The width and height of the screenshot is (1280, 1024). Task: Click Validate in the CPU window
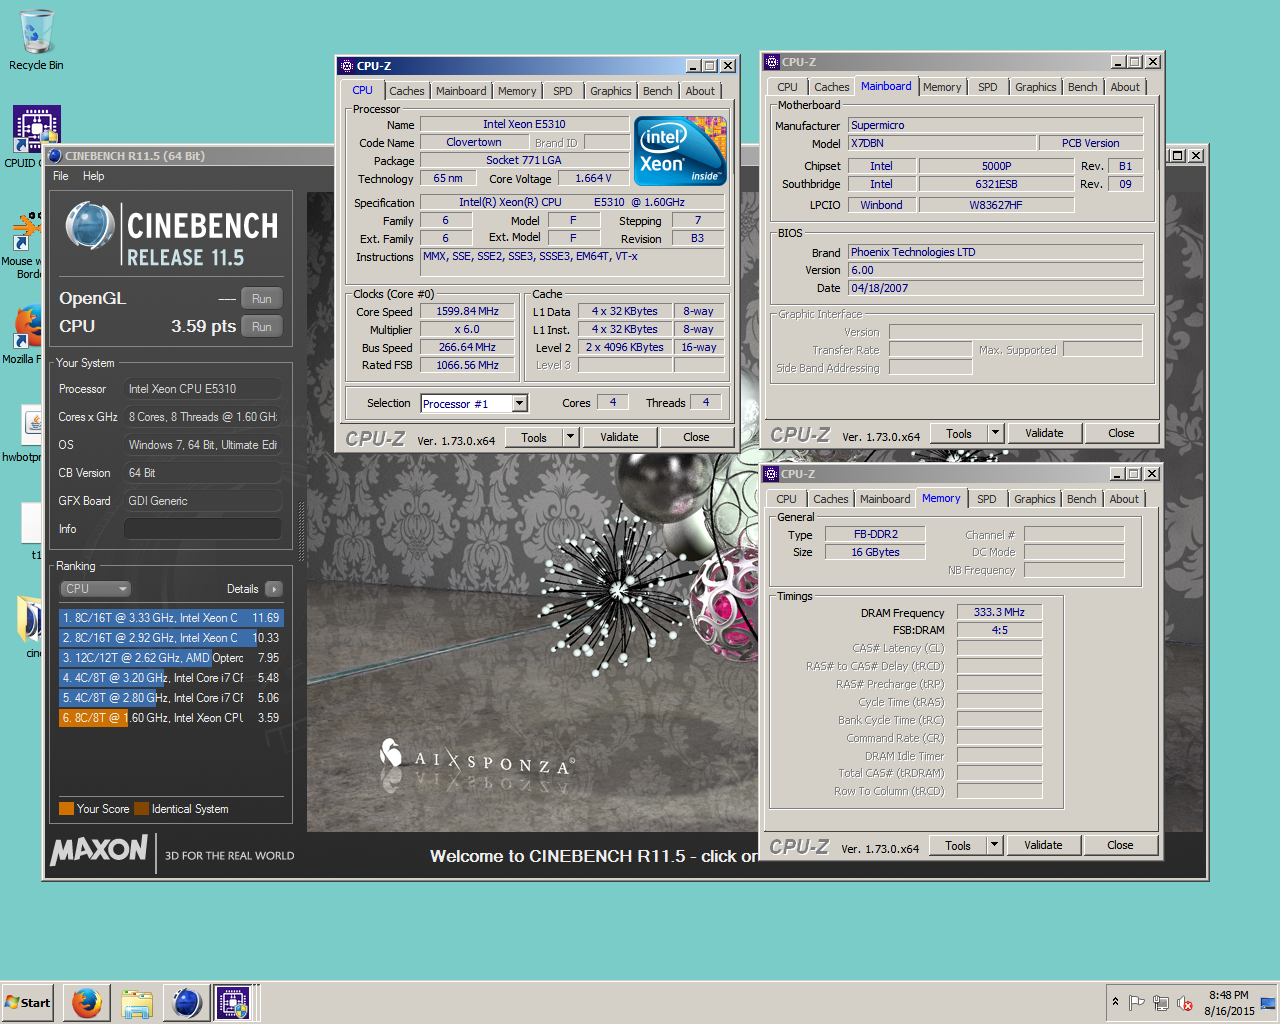[x=619, y=437]
